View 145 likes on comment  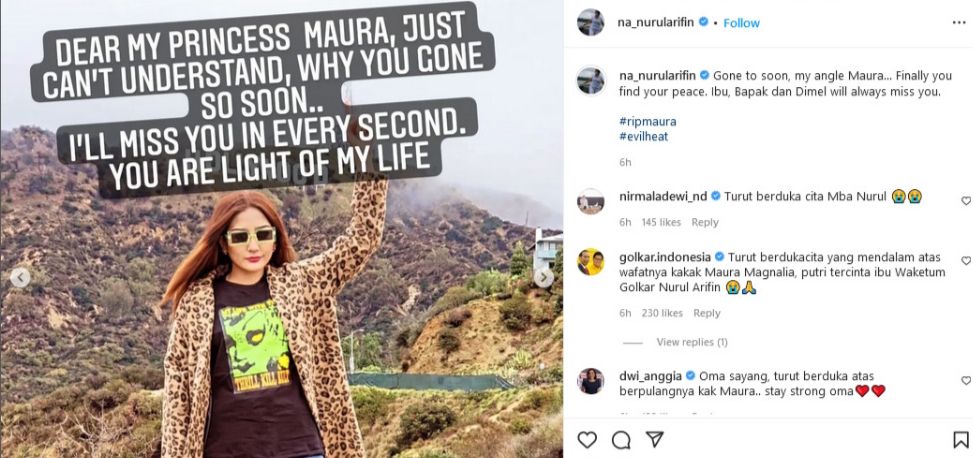[x=661, y=222]
